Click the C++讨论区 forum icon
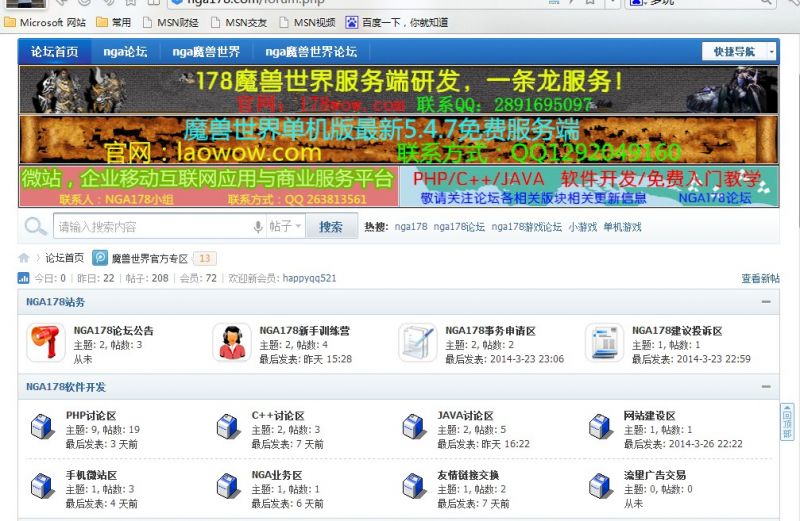 228,427
